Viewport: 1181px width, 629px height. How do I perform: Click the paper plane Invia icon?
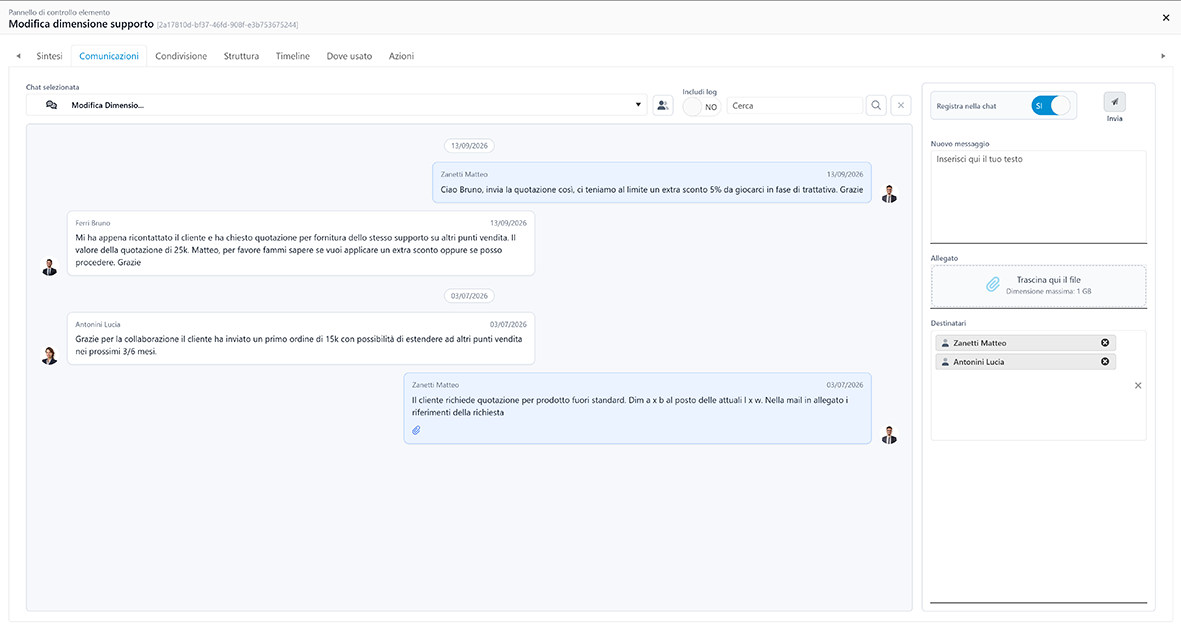click(1115, 102)
